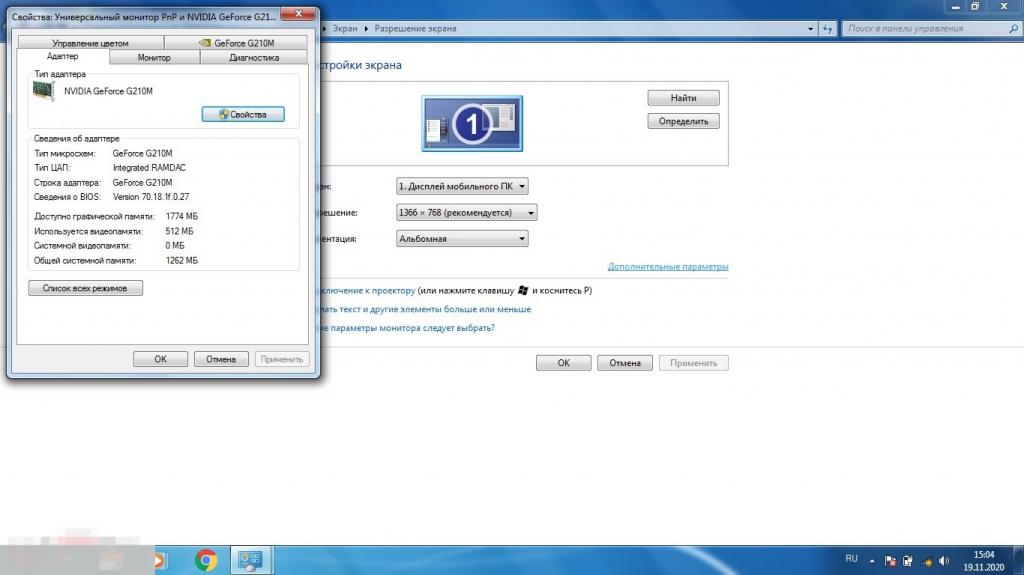1024x575 pixels.
Task: Restore down the Screen Resolution window
Action: pyautogui.click(x=976, y=7)
